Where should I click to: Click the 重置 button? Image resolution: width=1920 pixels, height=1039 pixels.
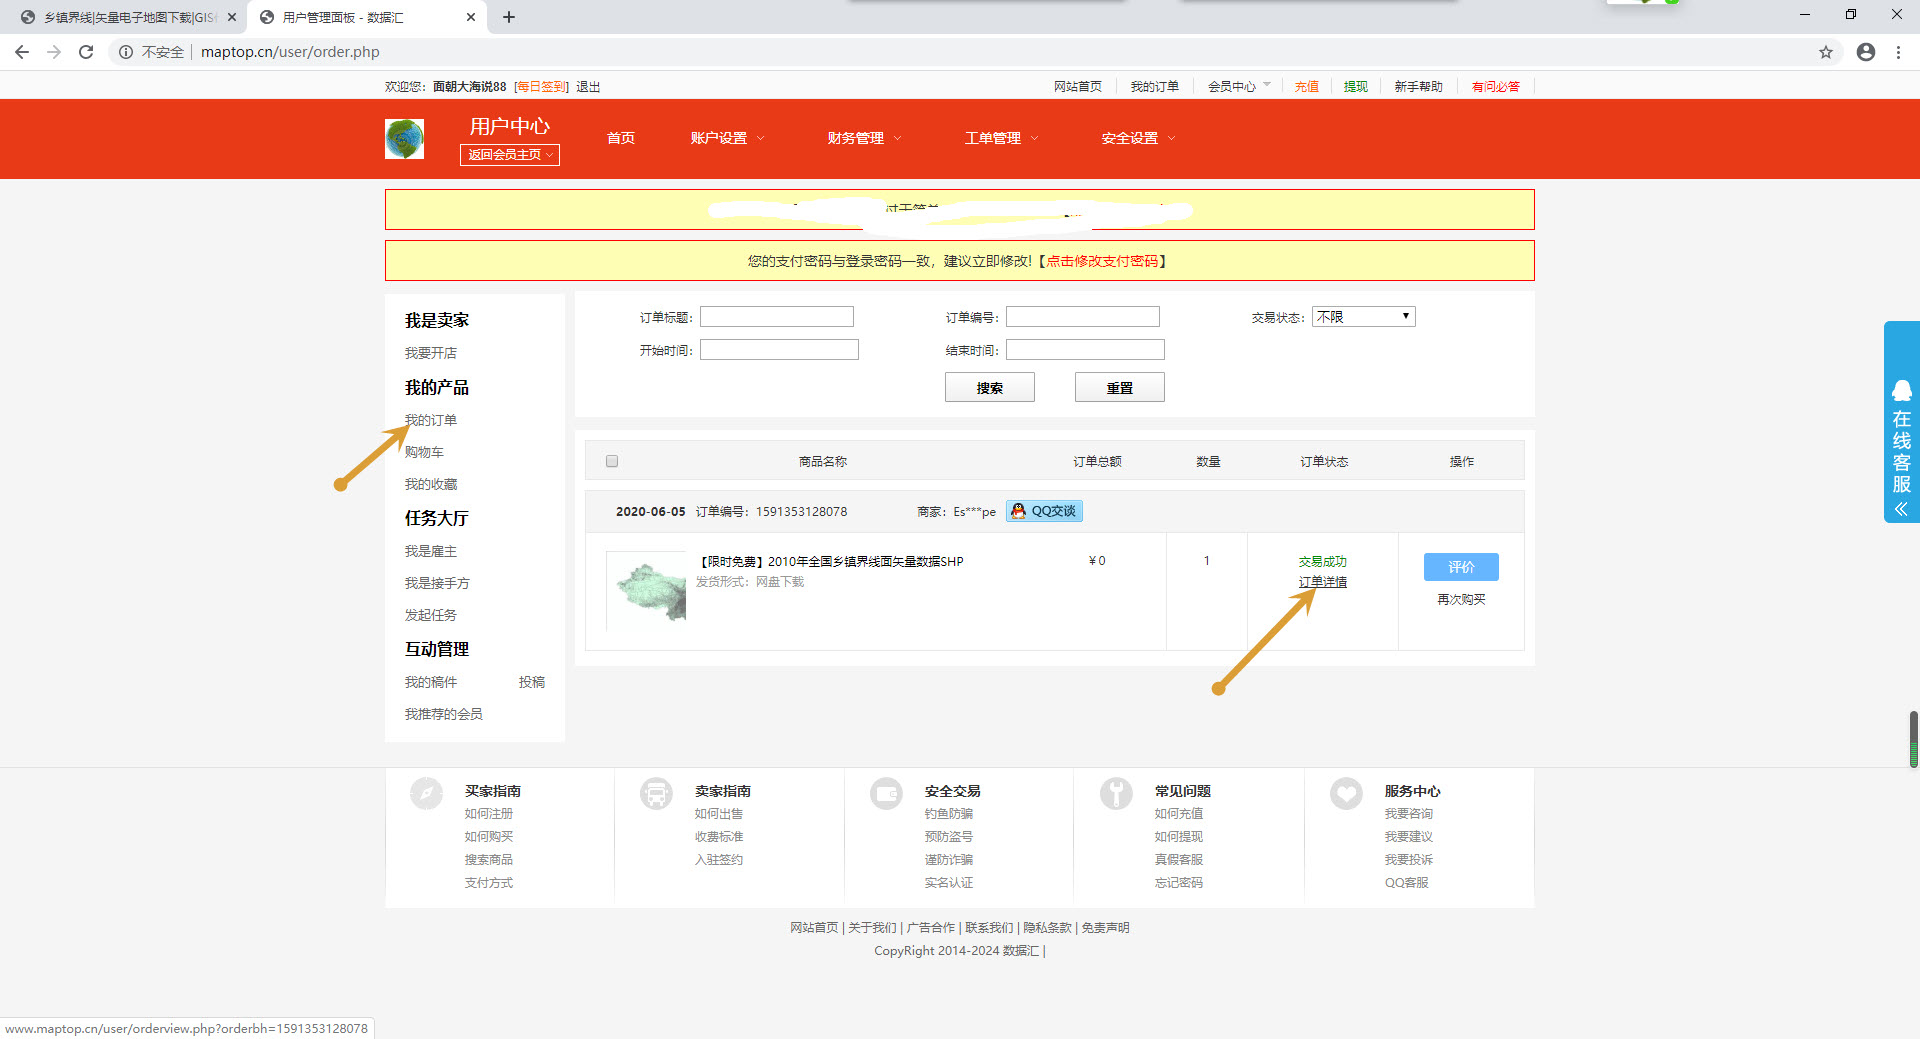[x=1120, y=388]
